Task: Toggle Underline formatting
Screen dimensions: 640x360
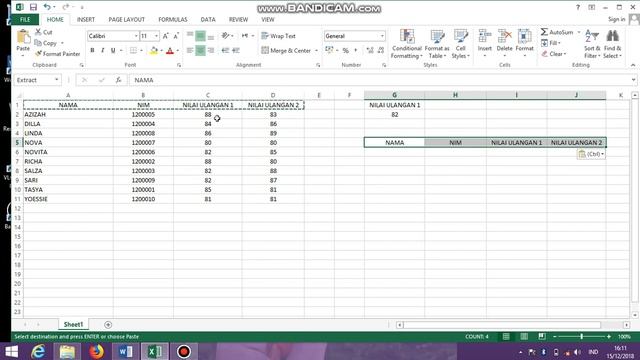Action: [113, 50]
